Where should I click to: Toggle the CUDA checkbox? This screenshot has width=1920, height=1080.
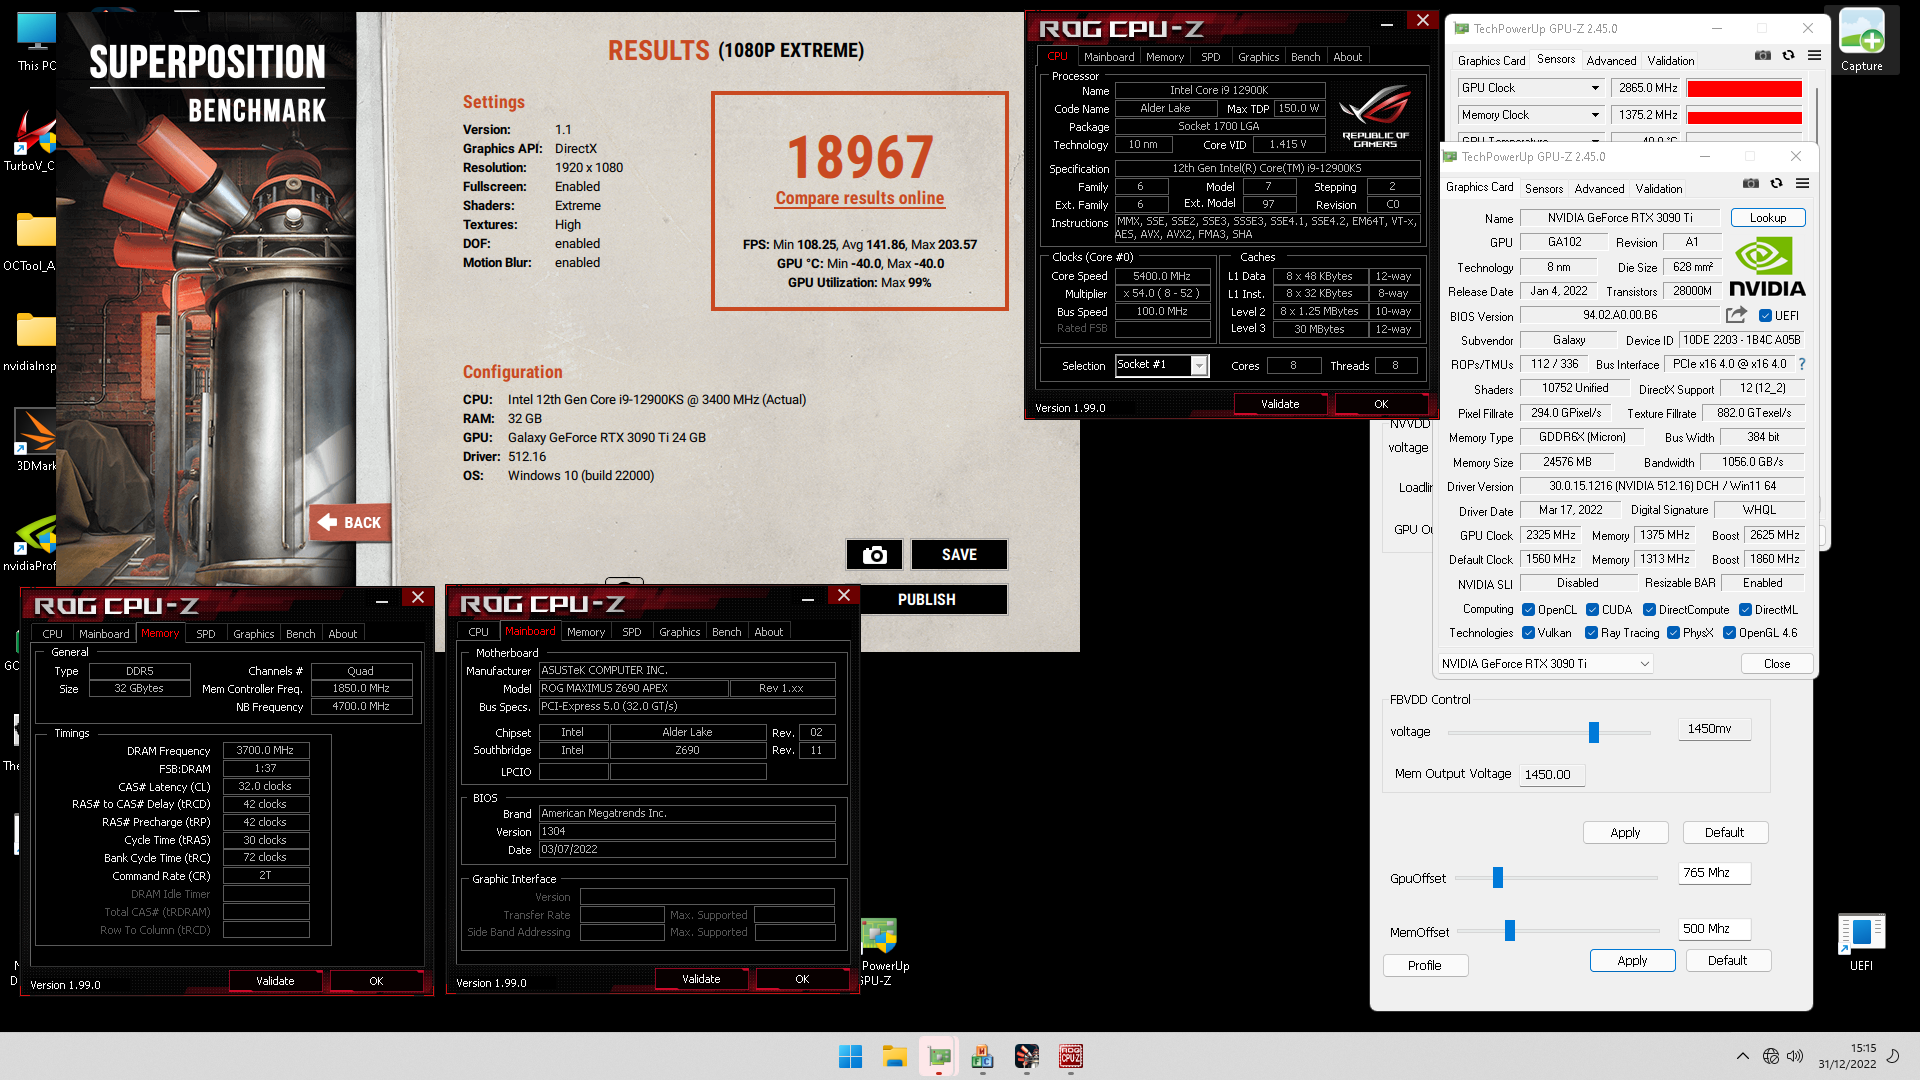pos(1592,610)
